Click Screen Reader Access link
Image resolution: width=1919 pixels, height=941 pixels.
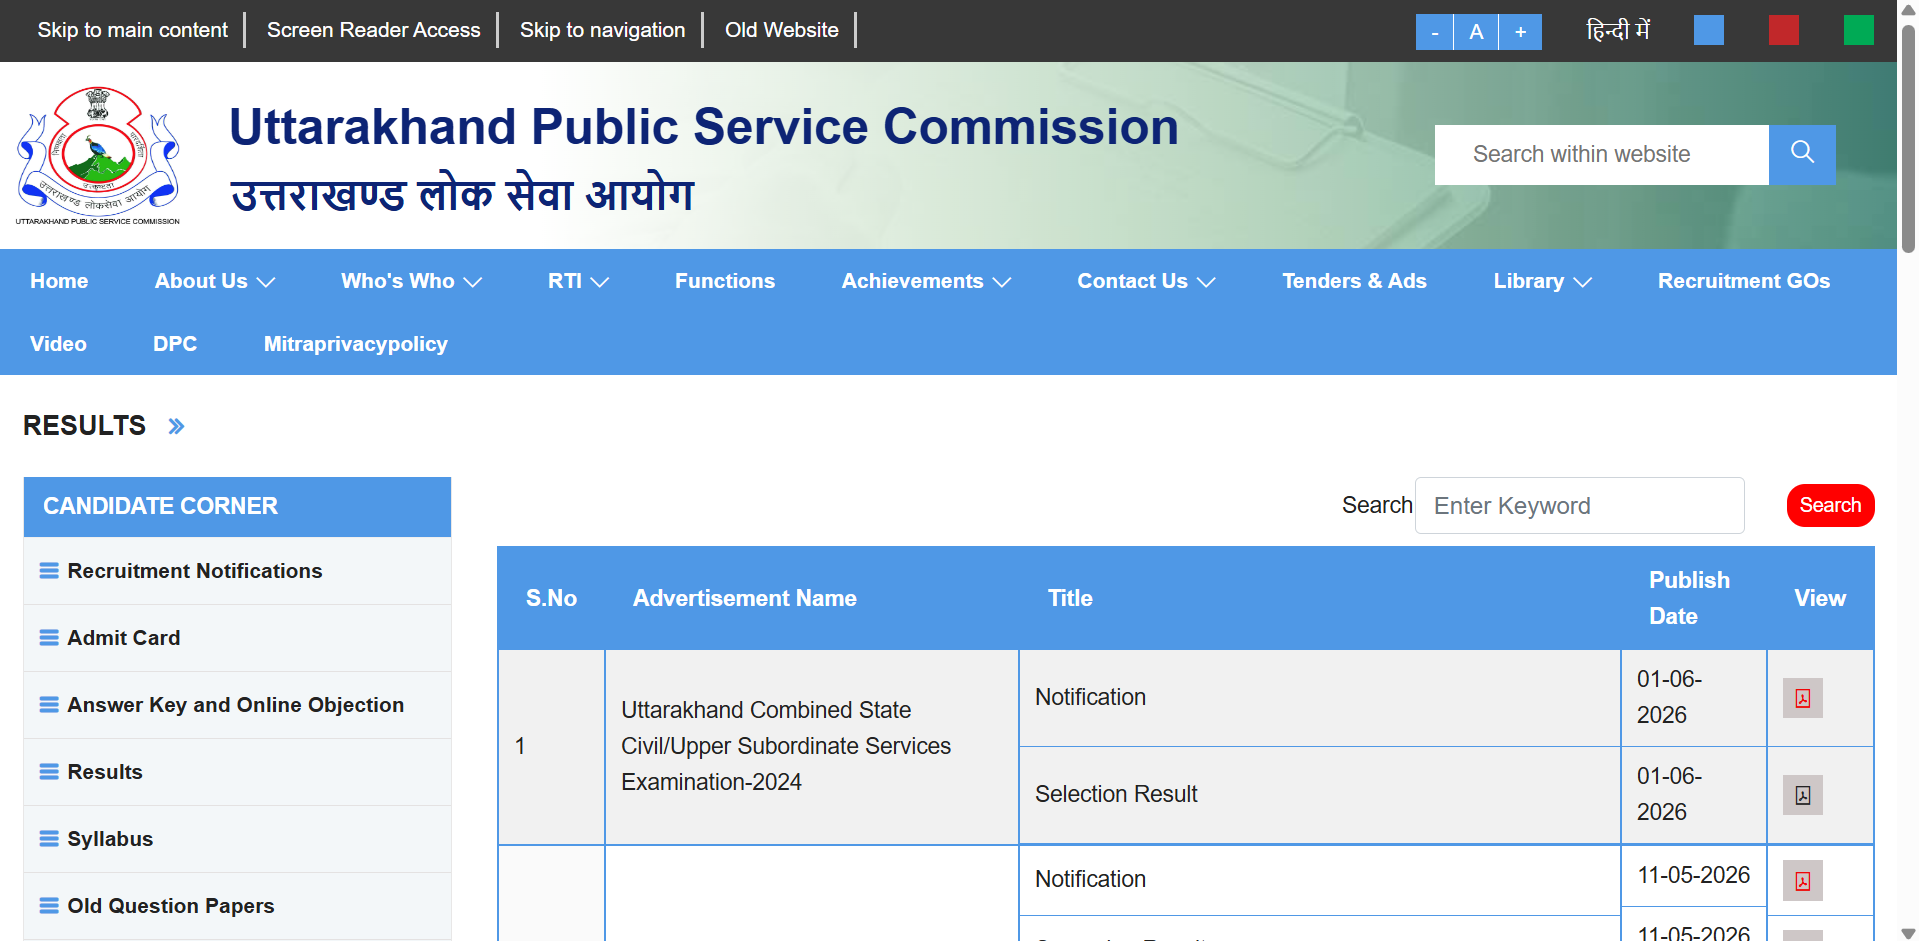pyautogui.click(x=374, y=30)
